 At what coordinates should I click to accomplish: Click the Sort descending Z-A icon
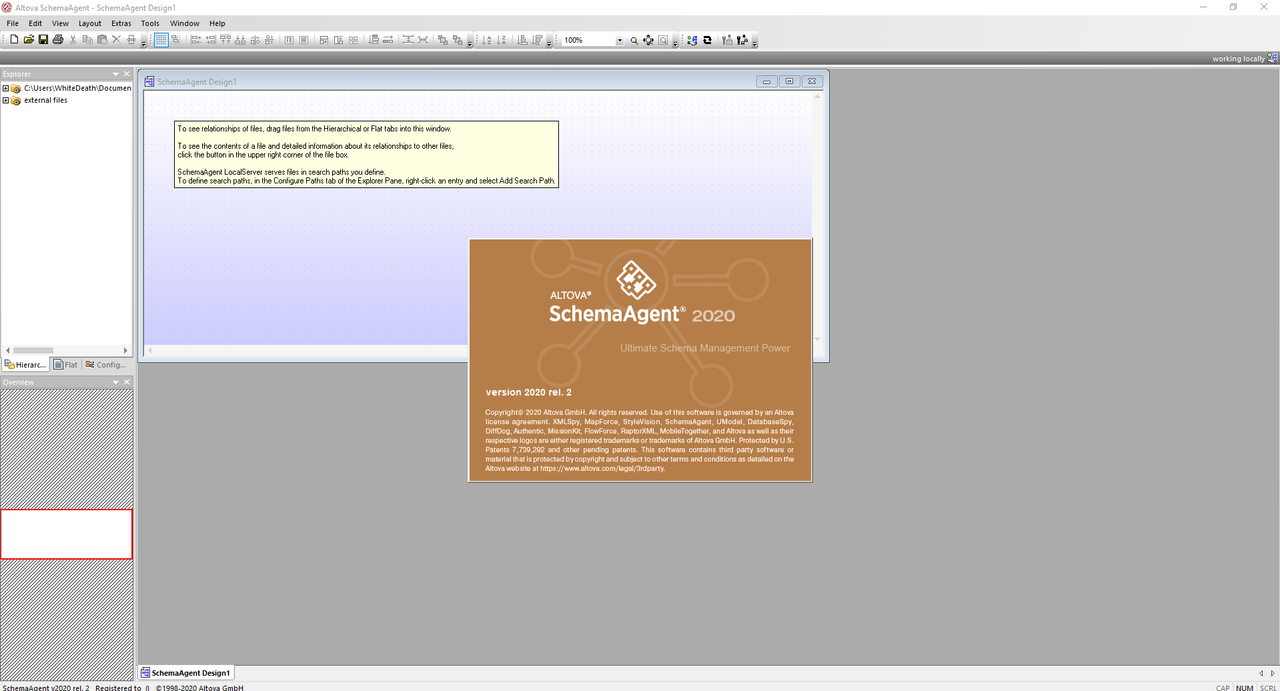pyautogui.click(x=502, y=40)
